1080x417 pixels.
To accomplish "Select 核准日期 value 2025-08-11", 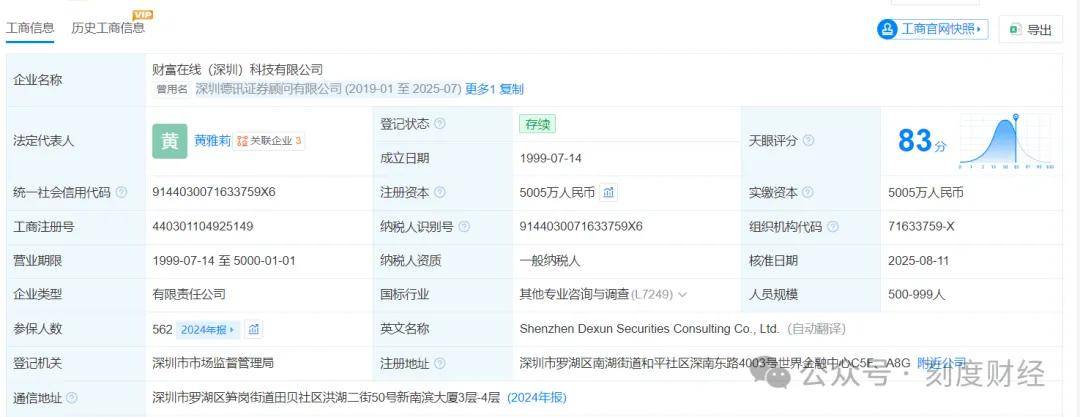I will (920, 261).
